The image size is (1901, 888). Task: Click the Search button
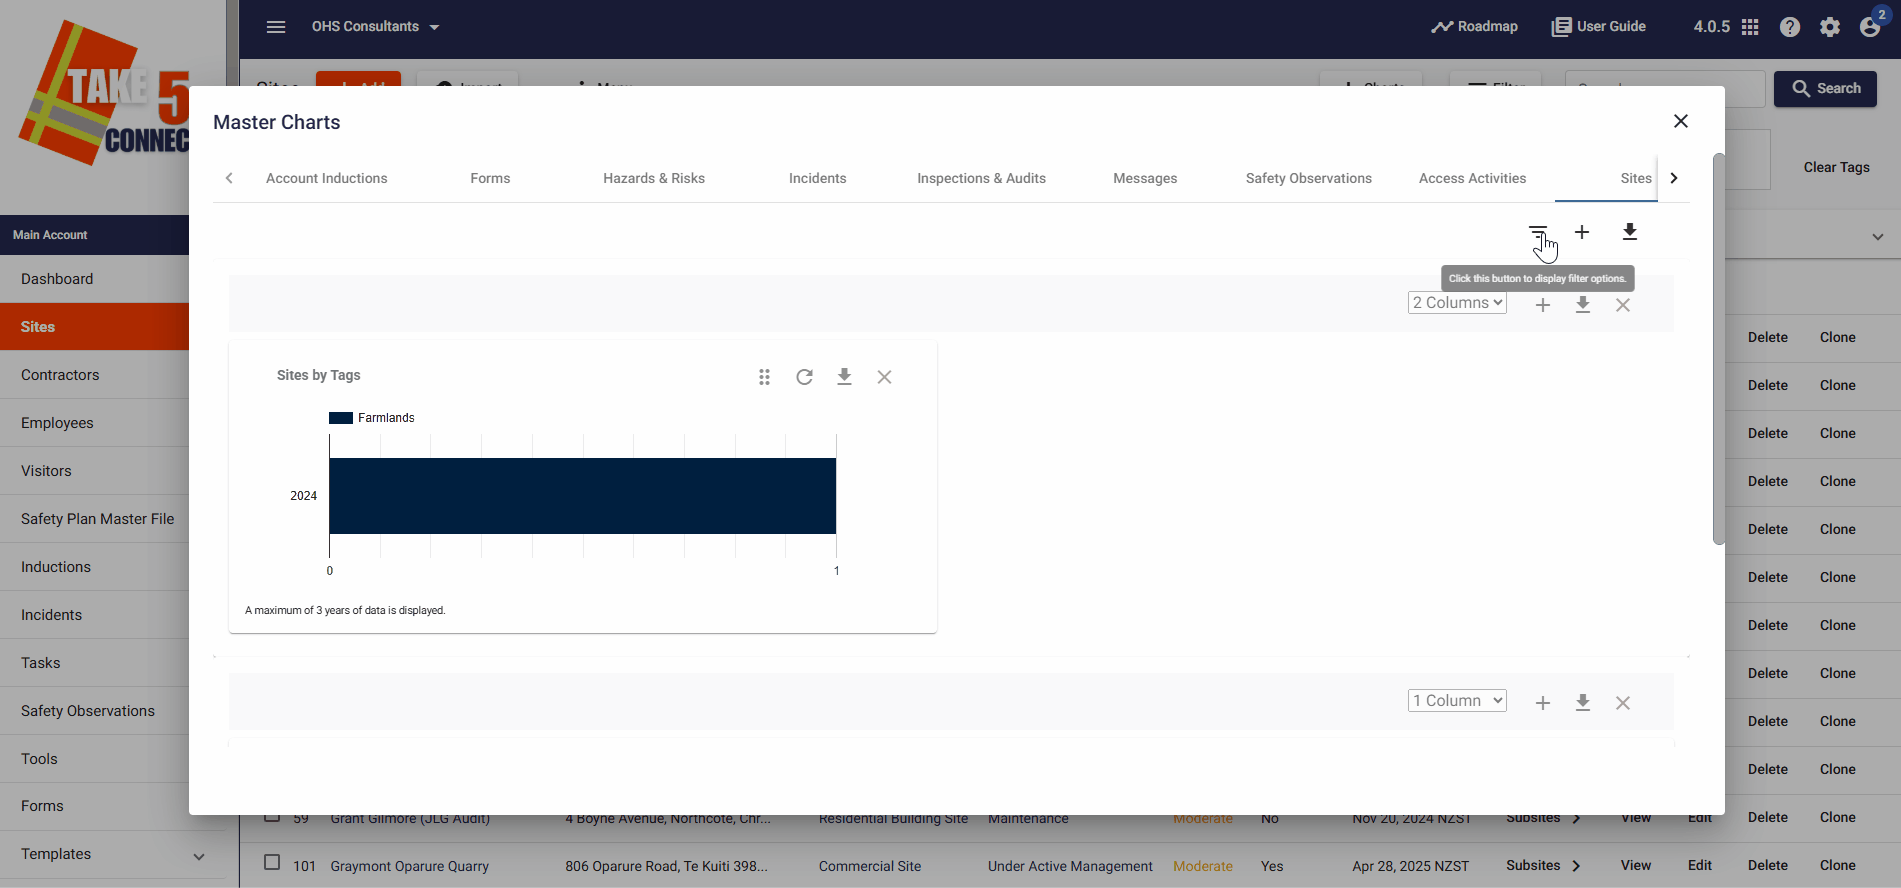coord(1825,89)
